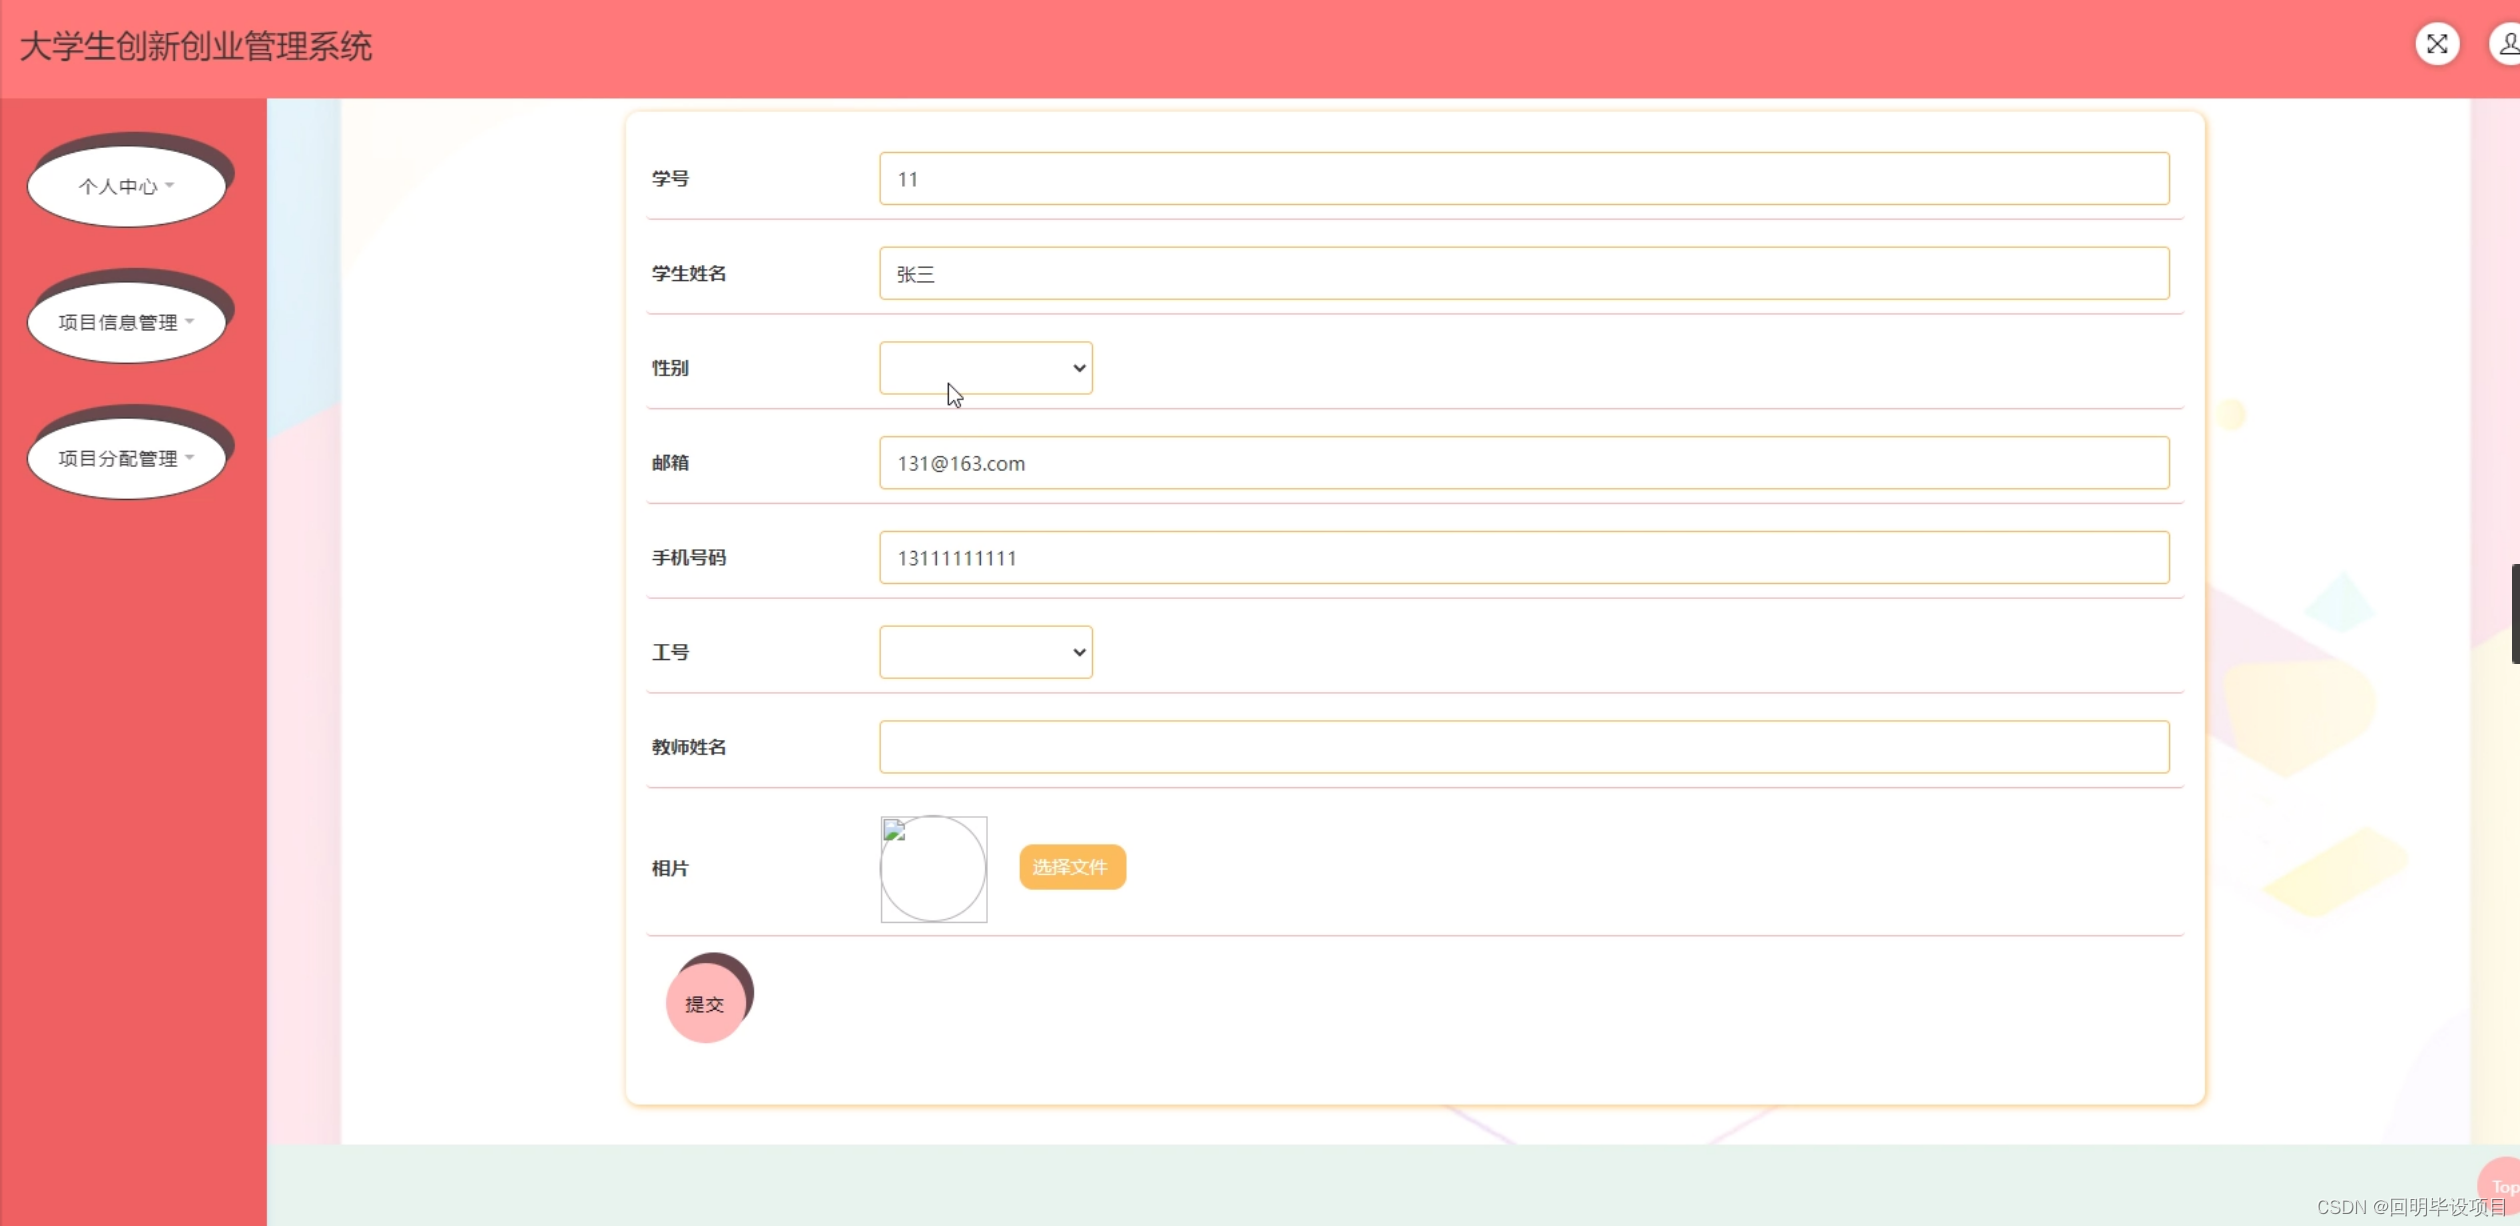Viewport: 2520px width, 1226px height.
Task: Click the 手机号码 phone field
Action: point(1523,557)
